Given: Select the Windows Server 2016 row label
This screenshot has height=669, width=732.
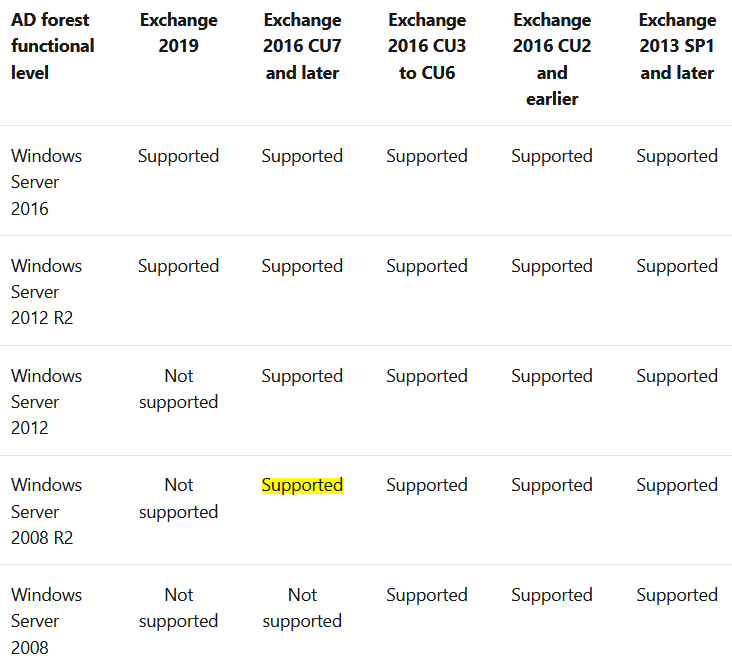Looking at the screenshot, I should tap(47, 182).
